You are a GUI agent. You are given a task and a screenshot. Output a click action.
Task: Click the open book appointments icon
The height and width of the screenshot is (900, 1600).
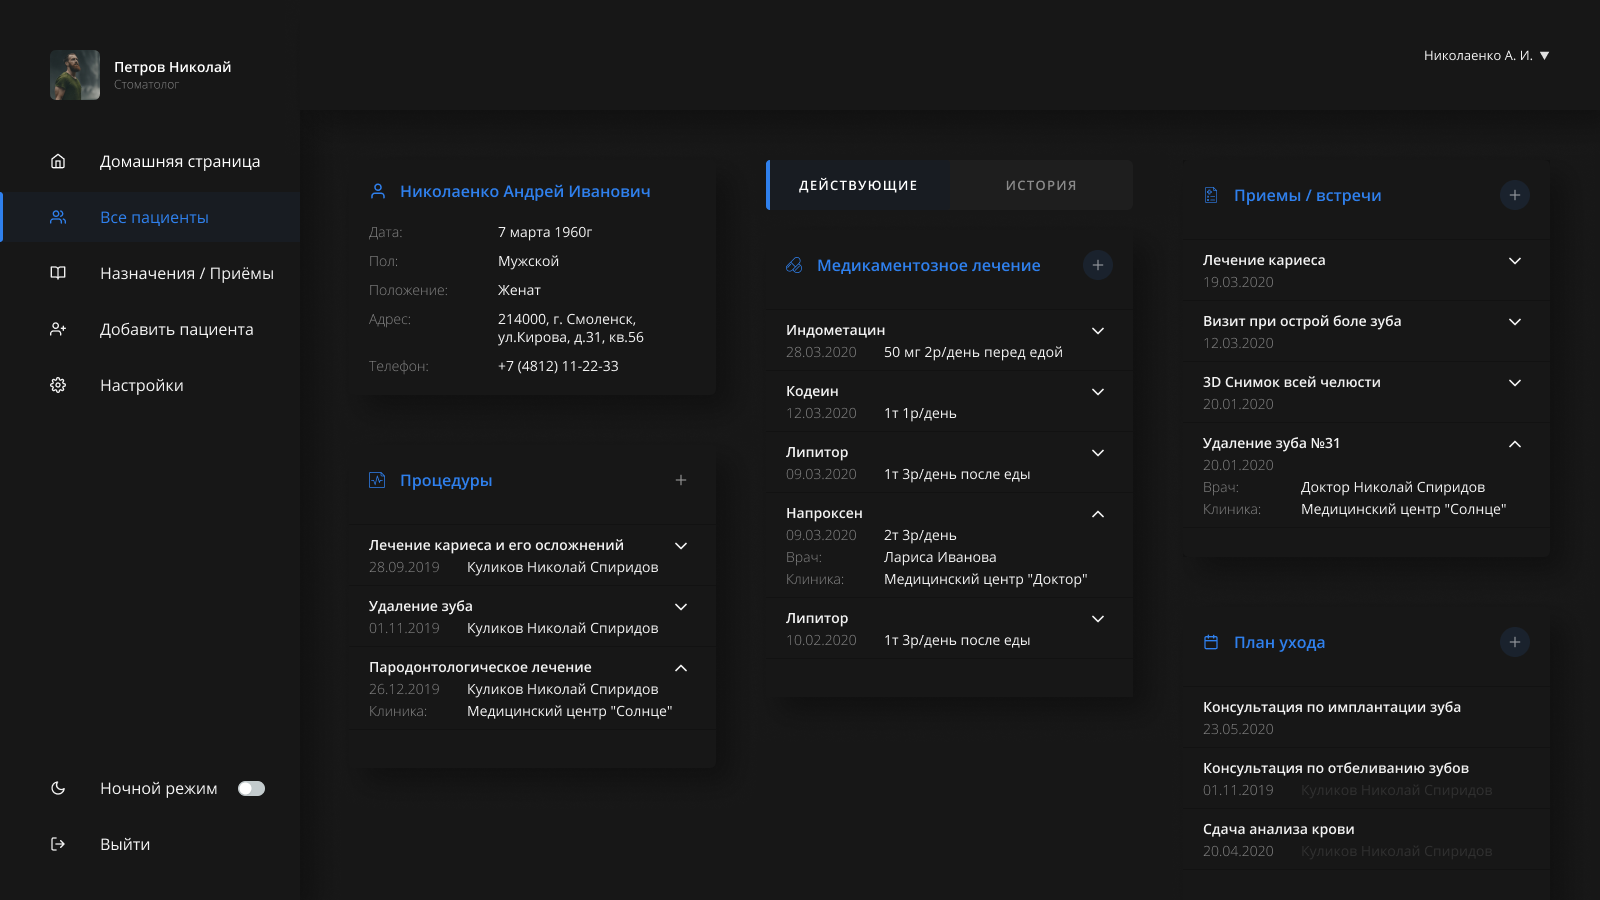(x=58, y=273)
